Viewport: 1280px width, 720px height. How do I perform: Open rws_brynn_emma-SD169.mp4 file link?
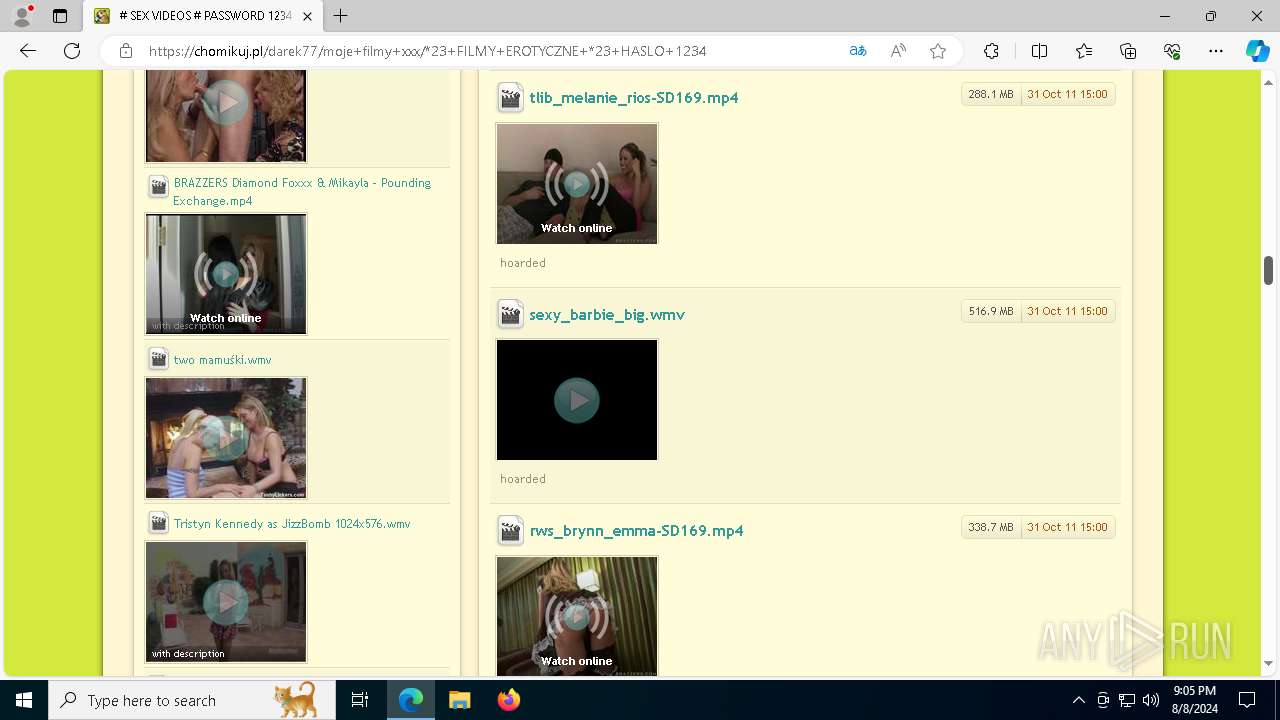coord(636,531)
